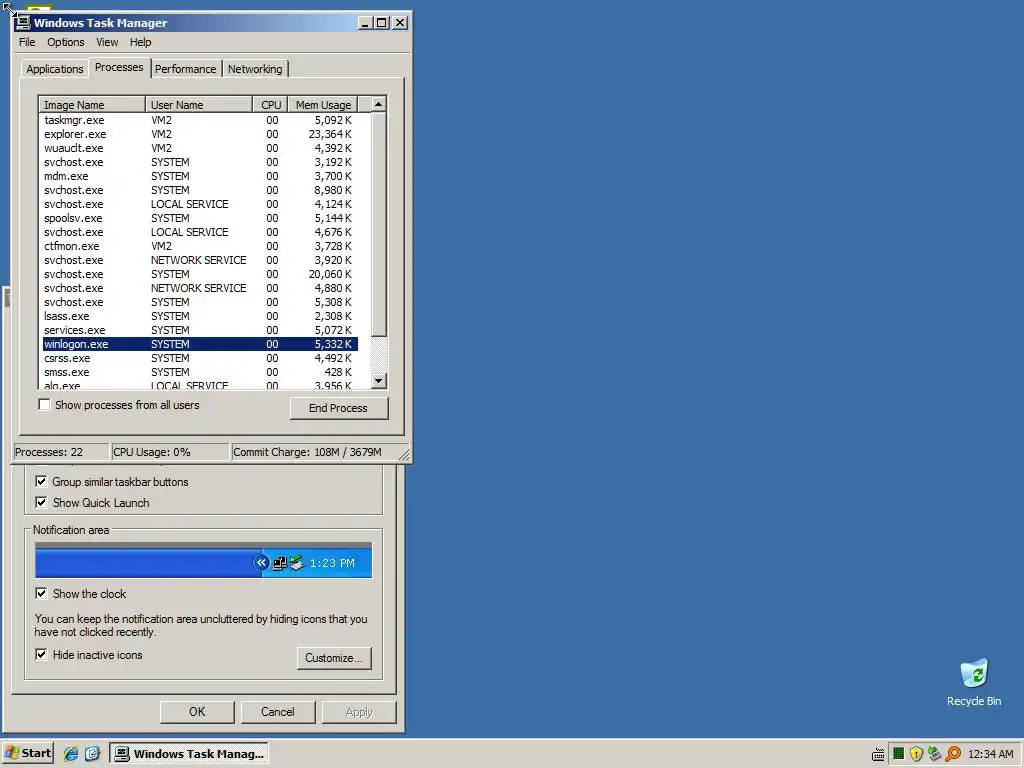This screenshot has width=1024, height=768.
Task: Click the Show Desktop Quick Launch icon
Action: click(x=92, y=753)
